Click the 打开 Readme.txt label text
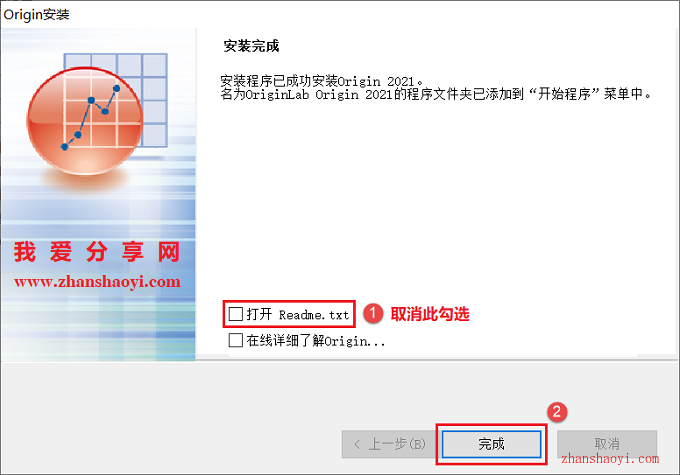 pos(298,314)
